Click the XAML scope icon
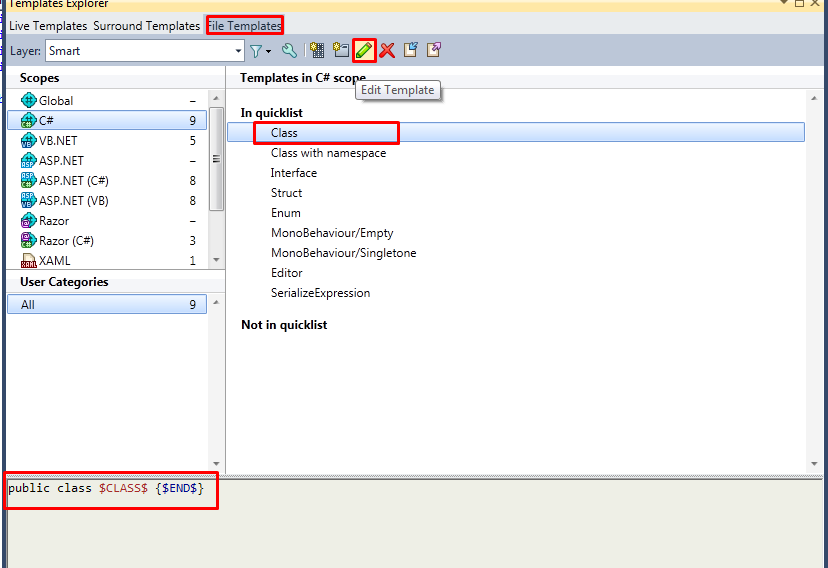 coord(29,261)
